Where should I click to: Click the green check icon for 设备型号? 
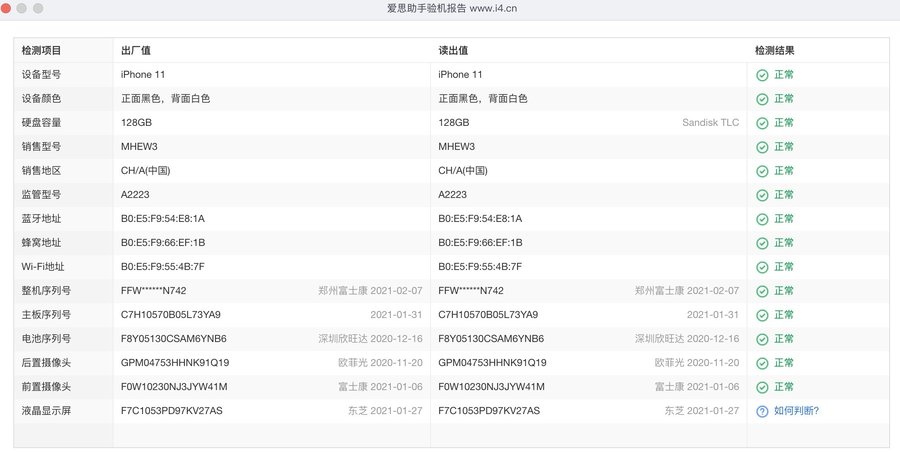tap(762, 75)
